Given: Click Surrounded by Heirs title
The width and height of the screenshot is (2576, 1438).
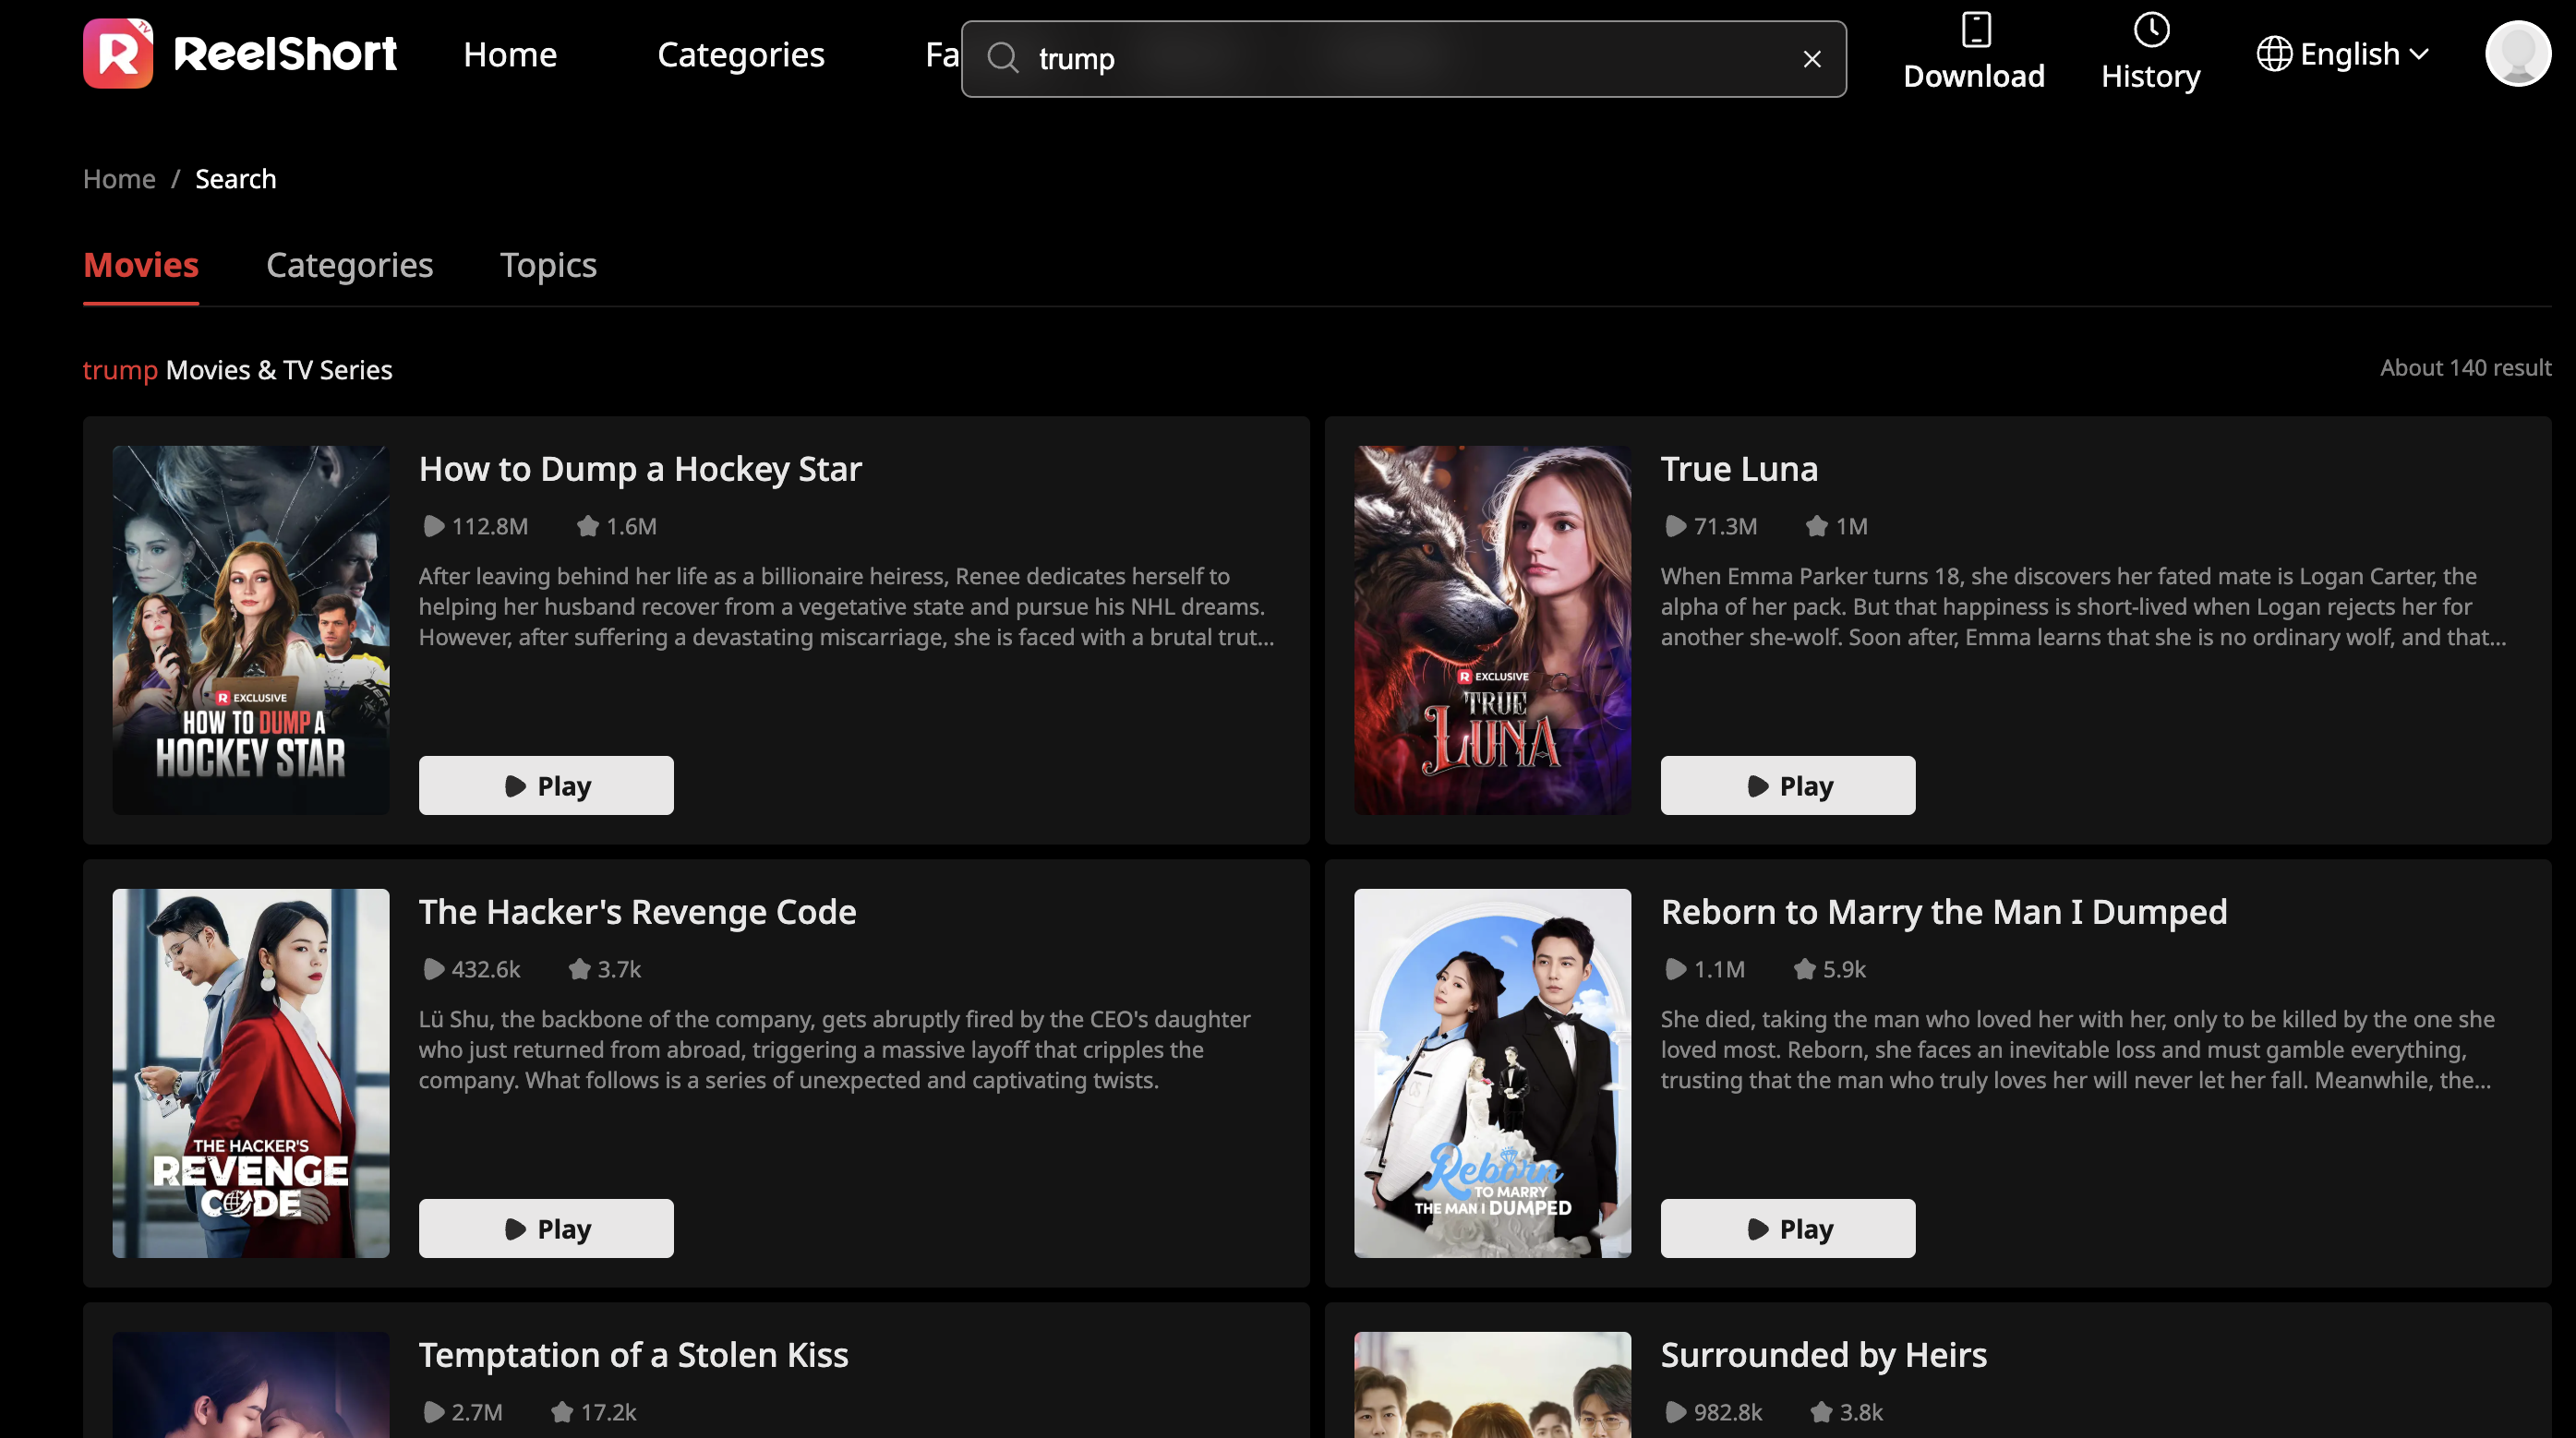Looking at the screenshot, I should [1824, 1355].
